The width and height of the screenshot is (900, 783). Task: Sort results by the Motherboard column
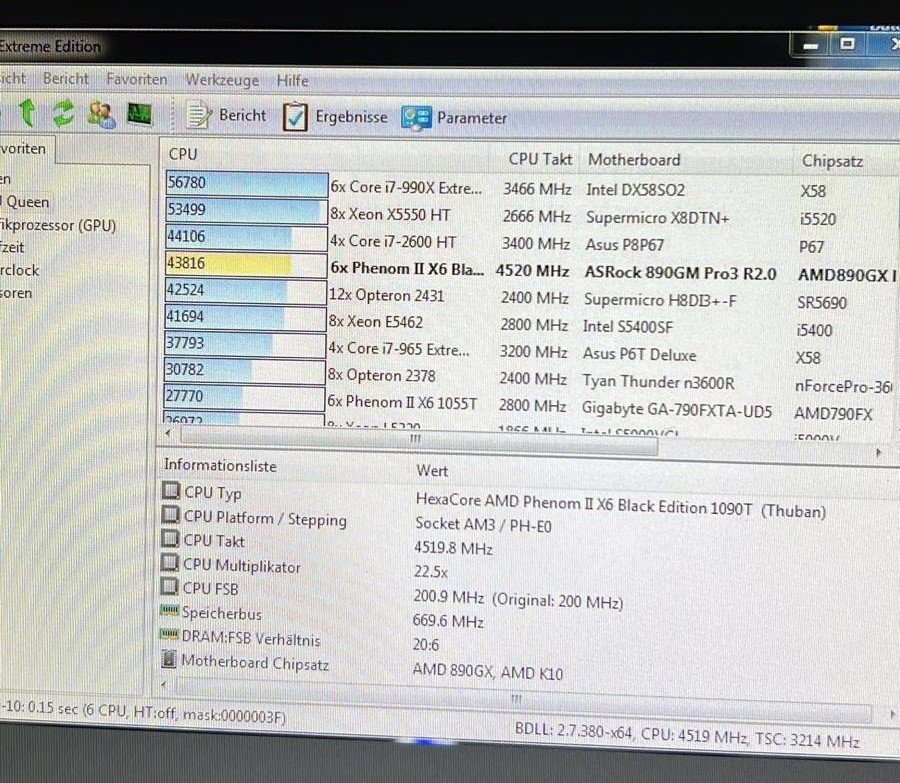coord(635,160)
